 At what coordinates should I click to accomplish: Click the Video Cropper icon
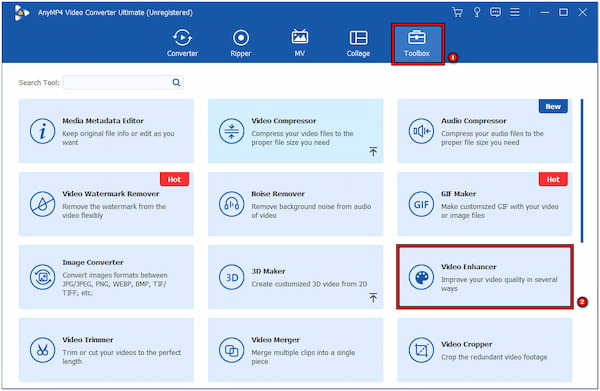pyautogui.click(x=421, y=350)
